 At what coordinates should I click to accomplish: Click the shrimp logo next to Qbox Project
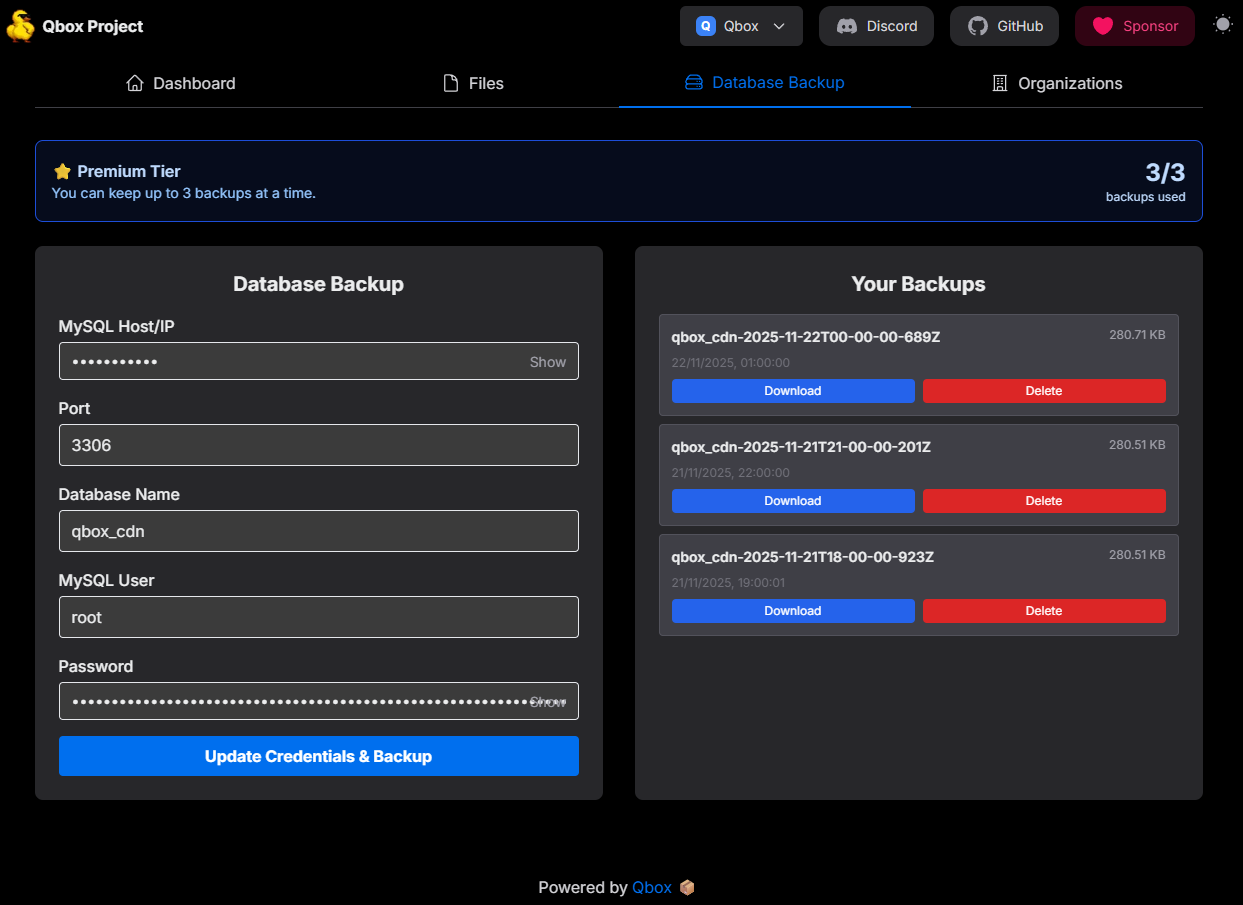coord(18,26)
